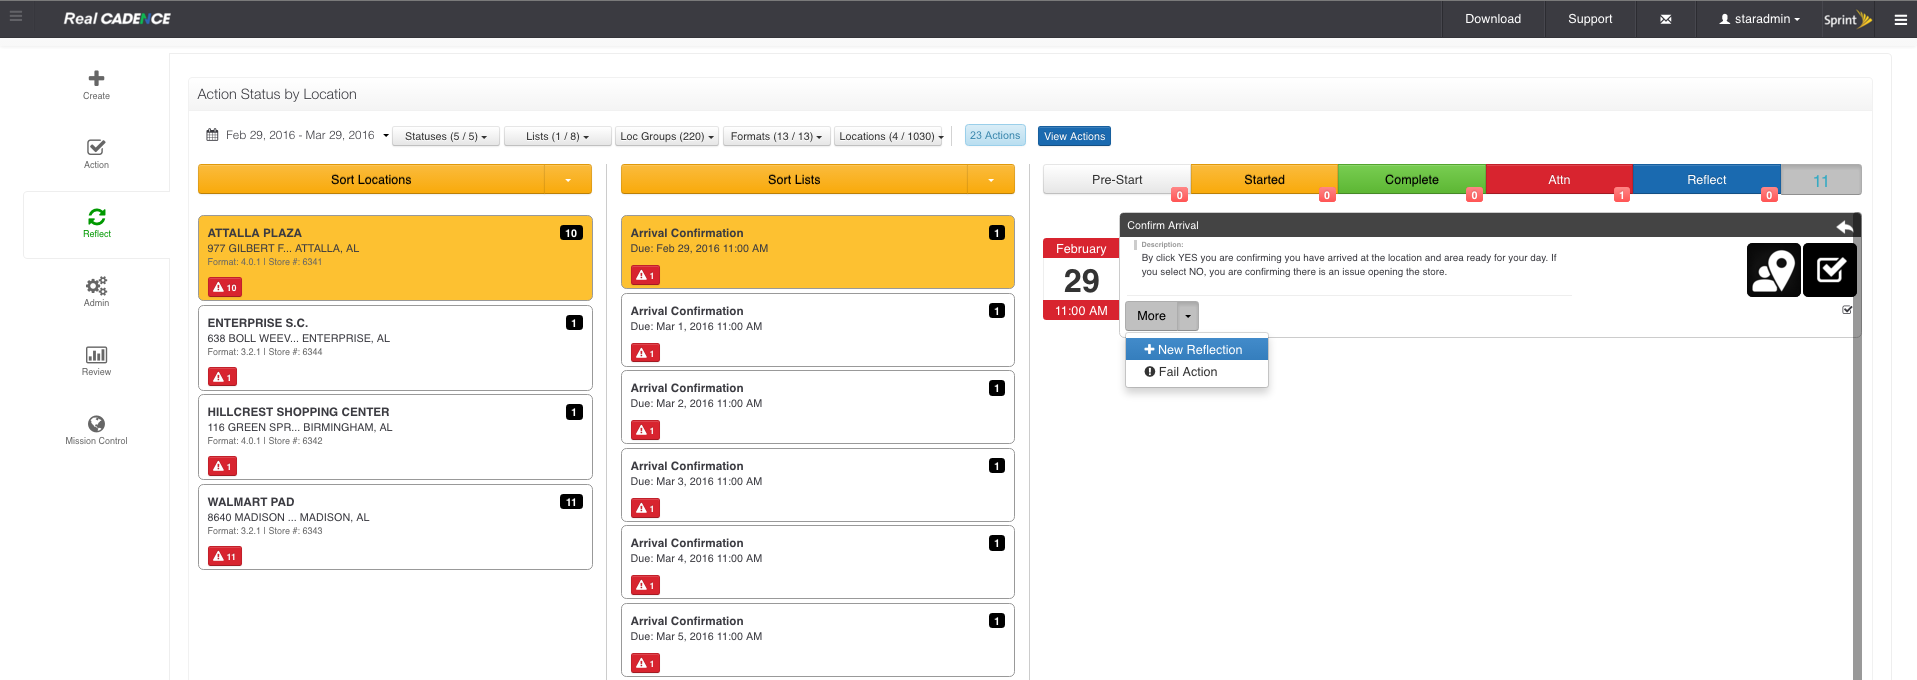This screenshot has height=680, width=1917.
Task: Click the location pin person icon
Action: 1773,270
